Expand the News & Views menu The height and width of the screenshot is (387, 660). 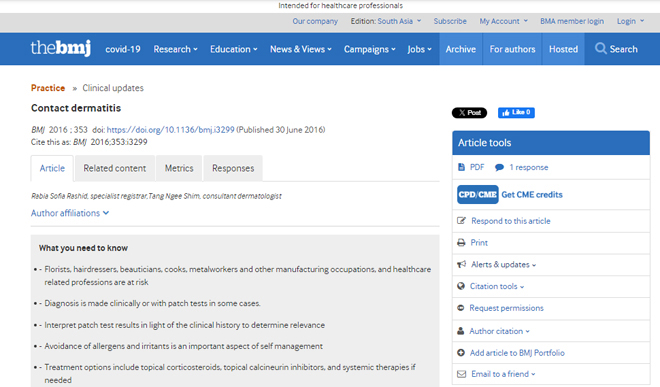click(x=301, y=49)
